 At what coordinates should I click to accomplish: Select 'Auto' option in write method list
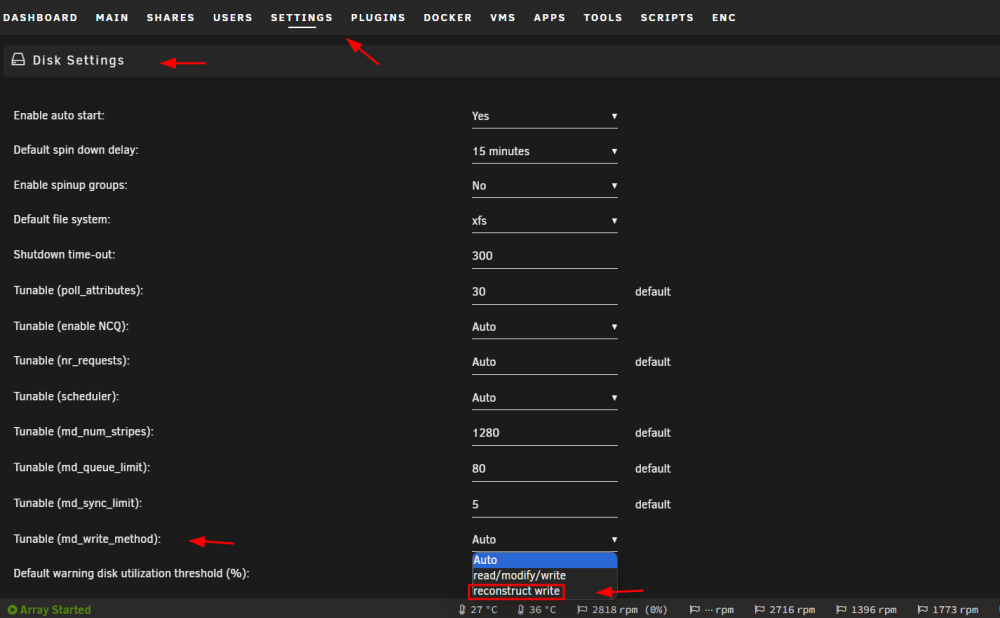pos(544,560)
